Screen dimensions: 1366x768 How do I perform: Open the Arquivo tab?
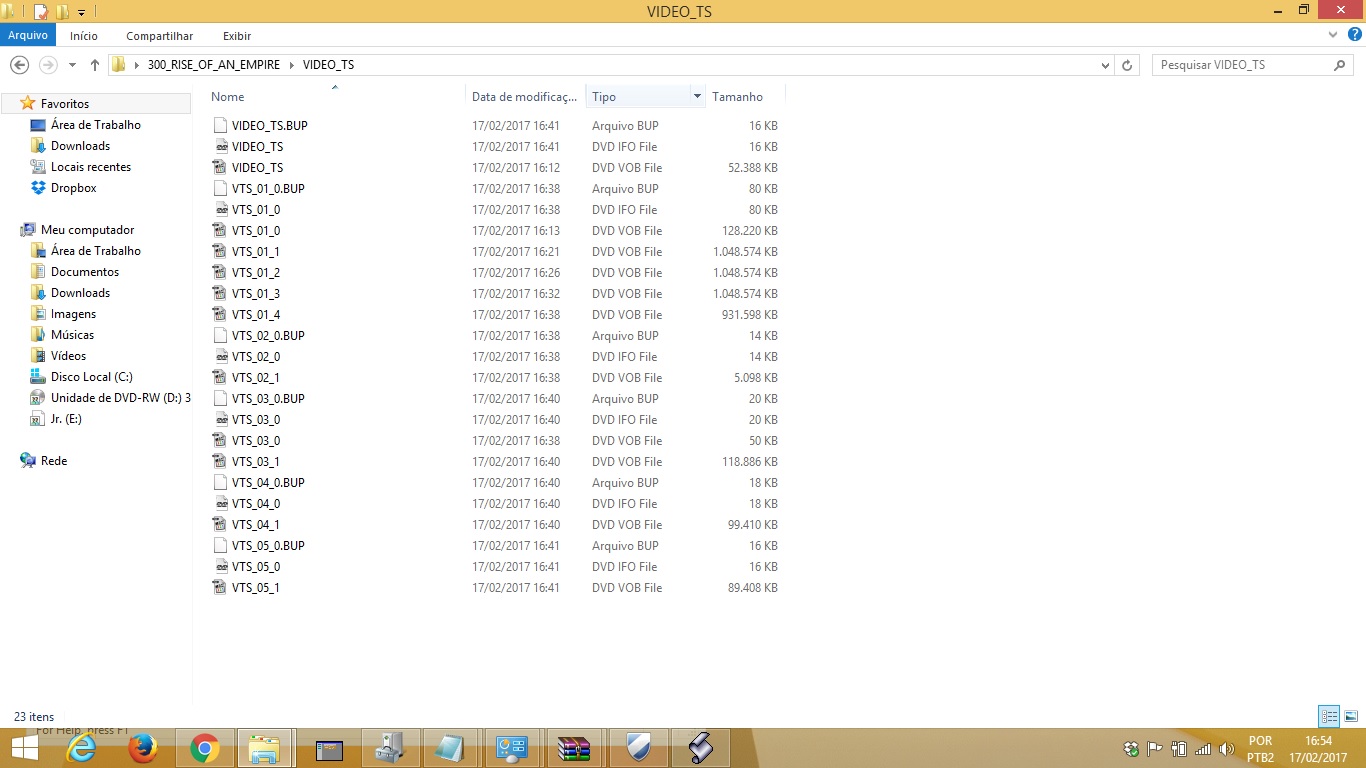click(28, 35)
